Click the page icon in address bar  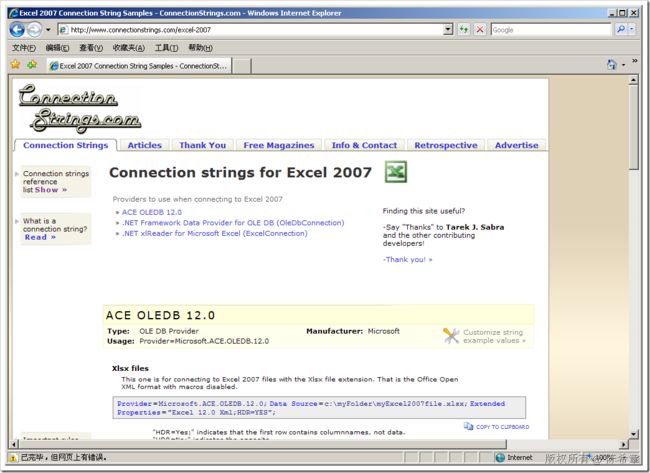click(63, 30)
